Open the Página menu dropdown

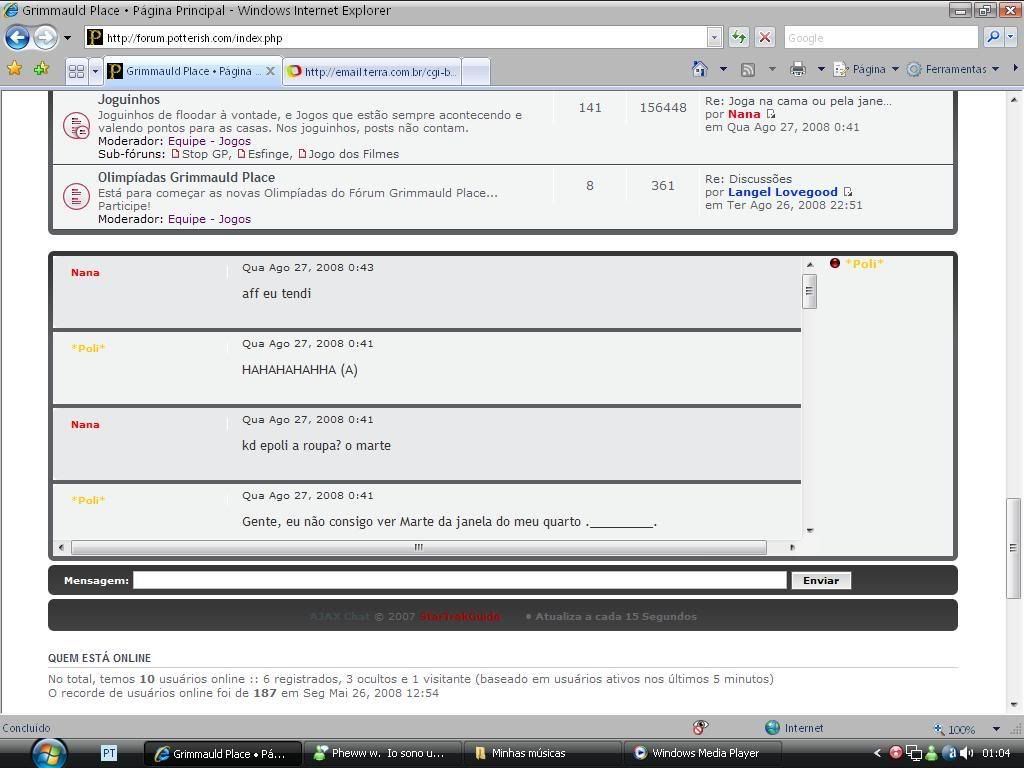(868, 69)
